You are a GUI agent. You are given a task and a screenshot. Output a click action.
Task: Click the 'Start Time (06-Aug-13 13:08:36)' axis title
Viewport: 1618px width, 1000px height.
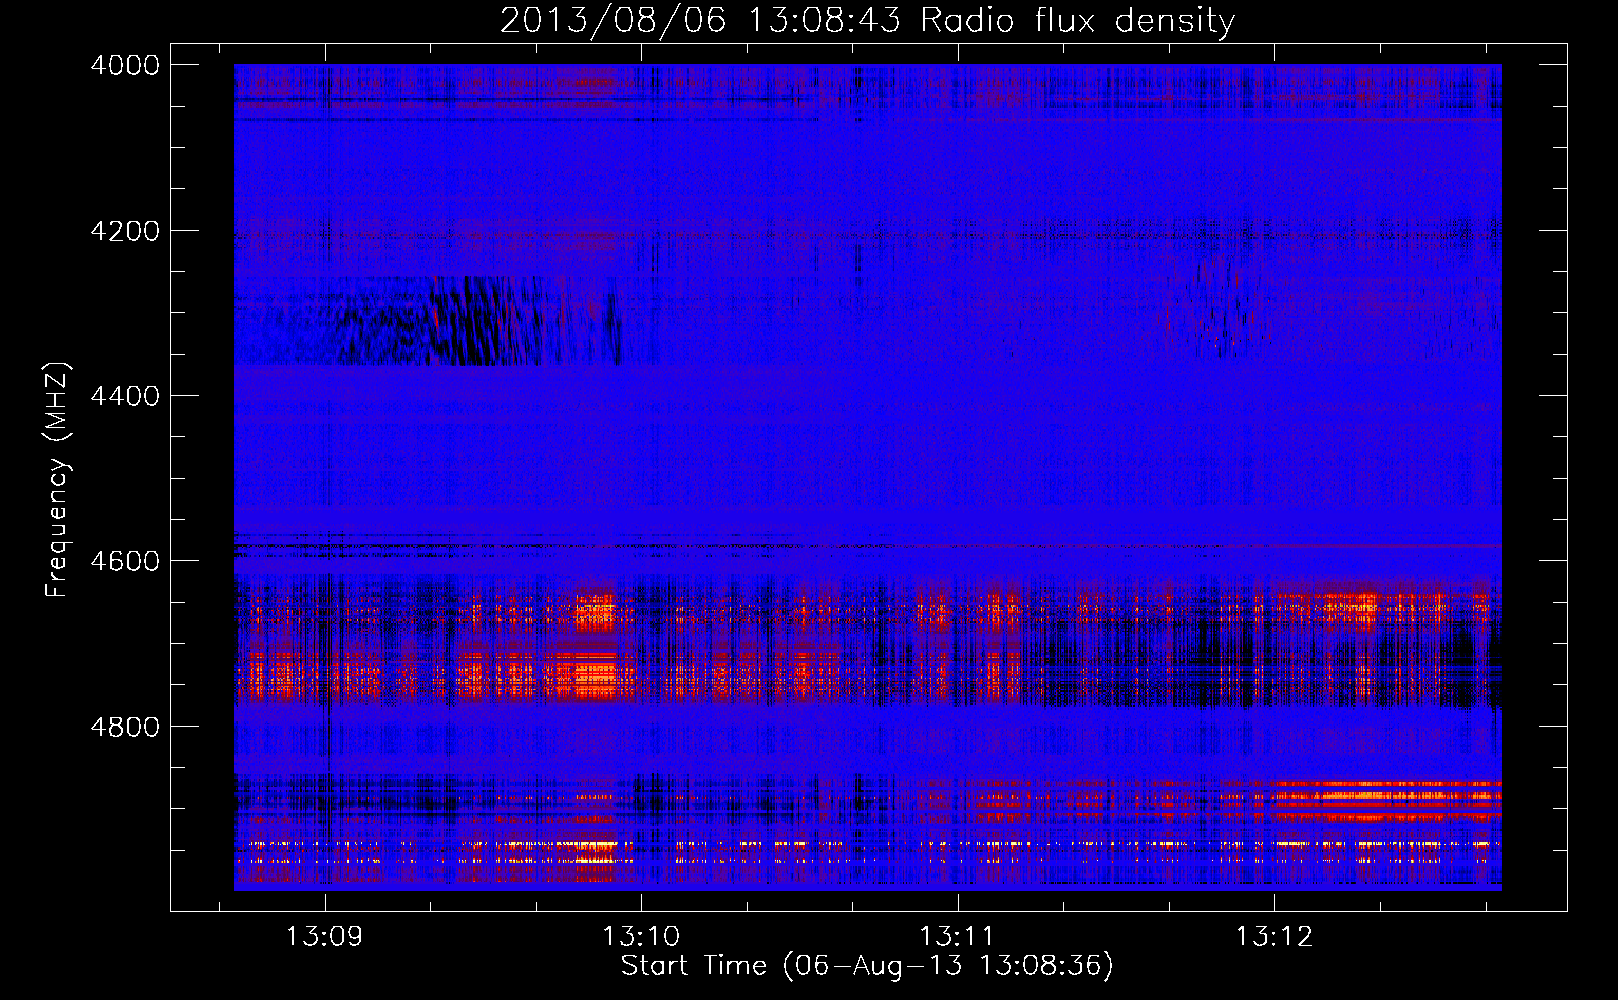[867, 966]
